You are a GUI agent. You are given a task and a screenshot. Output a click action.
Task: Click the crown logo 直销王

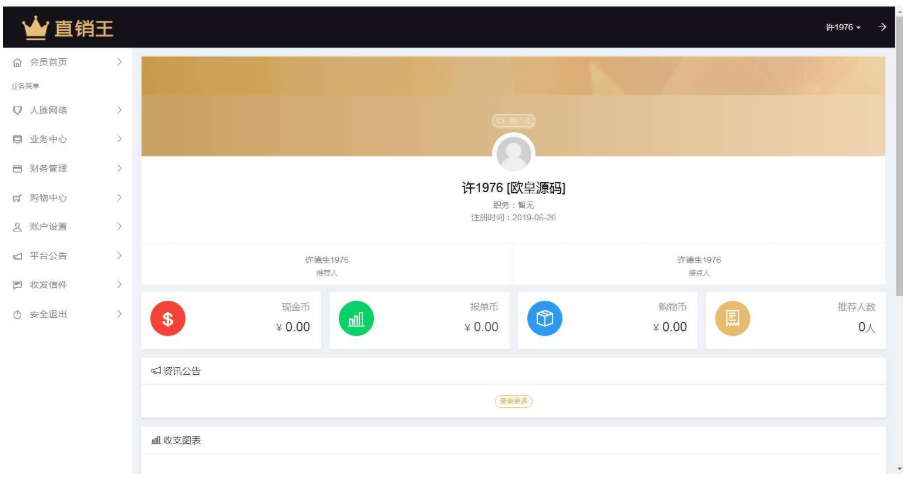[x=68, y=28]
